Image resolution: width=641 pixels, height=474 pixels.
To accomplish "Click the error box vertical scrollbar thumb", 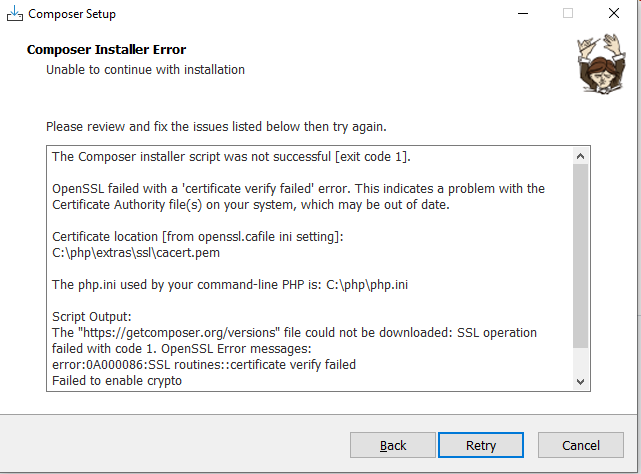I will tap(580, 256).
